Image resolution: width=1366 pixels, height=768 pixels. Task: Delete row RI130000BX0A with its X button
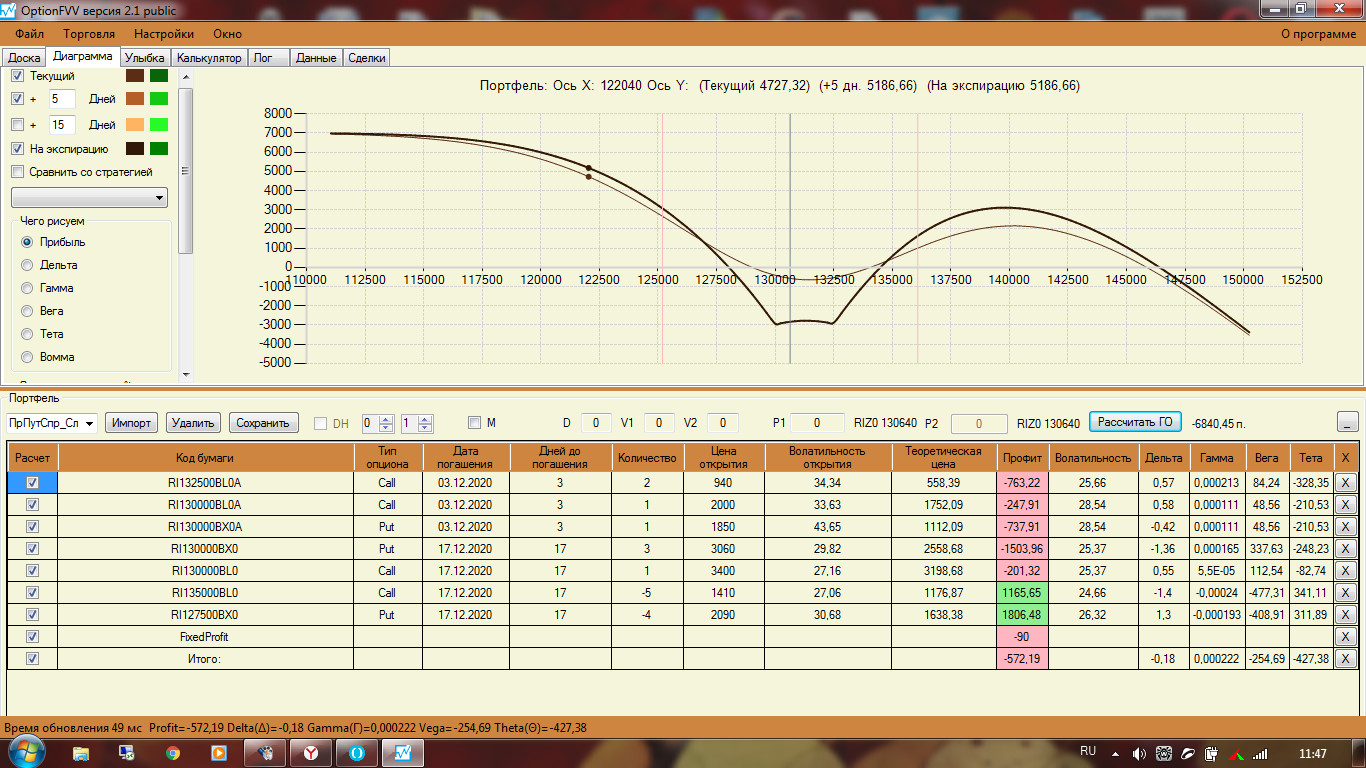1345,526
